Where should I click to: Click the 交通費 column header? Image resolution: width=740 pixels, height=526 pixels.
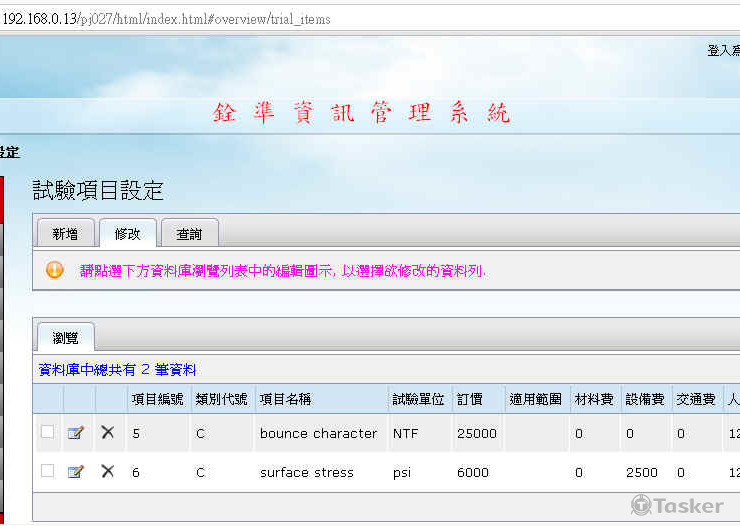tap(696, 400)
